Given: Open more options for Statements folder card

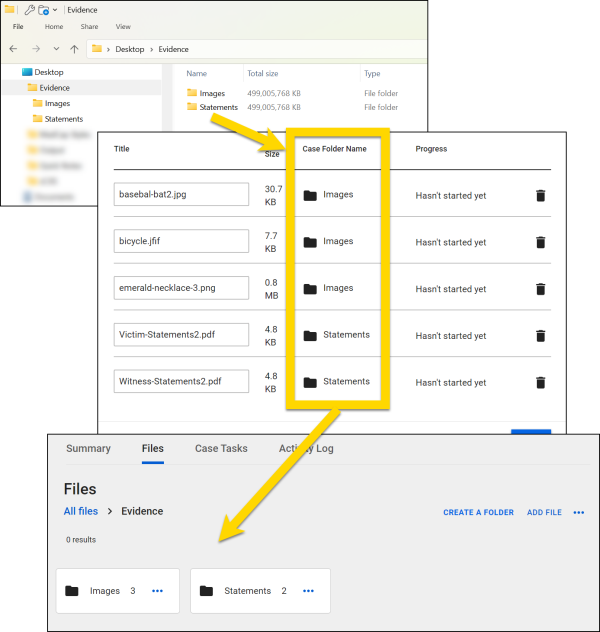Looking at the screenshot, I should click(x=308, y=591).
